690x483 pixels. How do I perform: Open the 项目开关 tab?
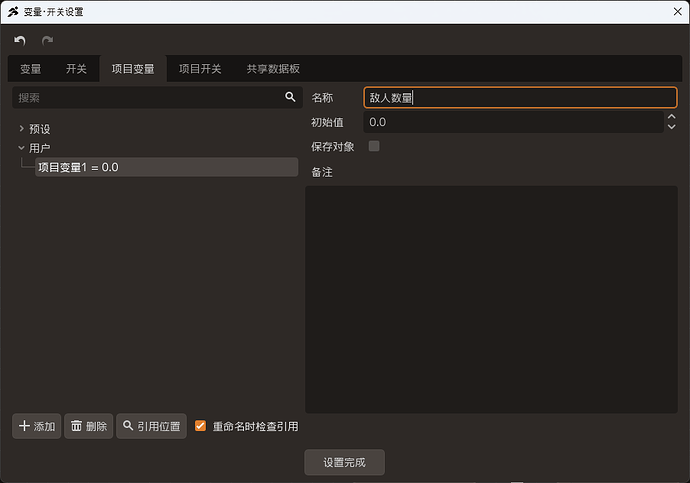click(200, 69)
